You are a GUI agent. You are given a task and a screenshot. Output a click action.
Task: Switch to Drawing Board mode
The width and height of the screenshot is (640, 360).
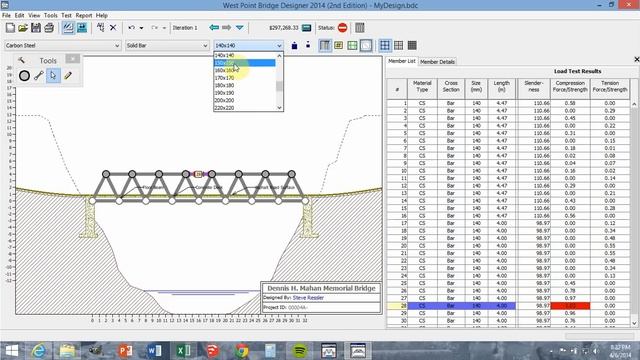(x=68, y=28)
